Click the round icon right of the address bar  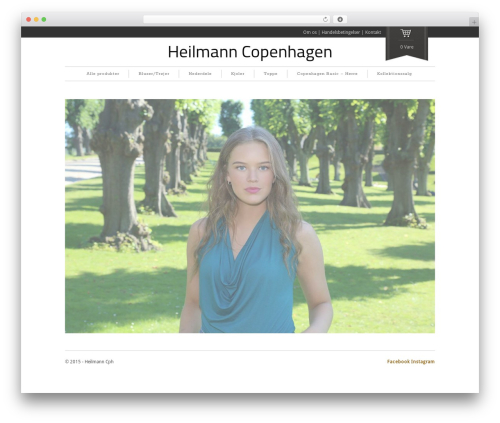pyautogui.click(x=340, y=19)
